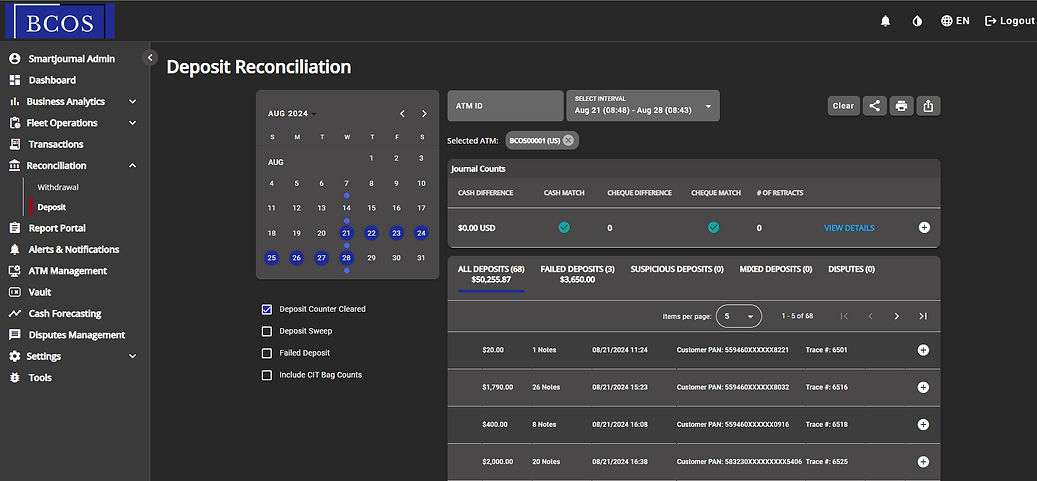The image size is (1037, 481).
Task: Open the notifications bell icon
Action: pyautogui.click(x=885, y=21)
